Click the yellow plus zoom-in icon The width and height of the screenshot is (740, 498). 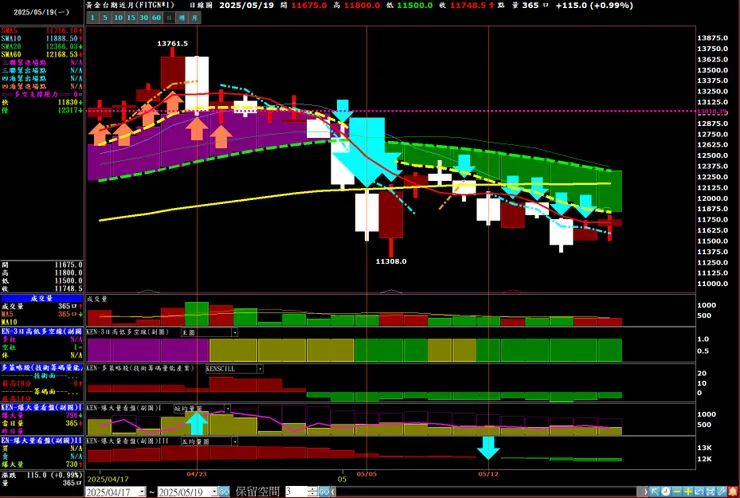pos(688,492)
